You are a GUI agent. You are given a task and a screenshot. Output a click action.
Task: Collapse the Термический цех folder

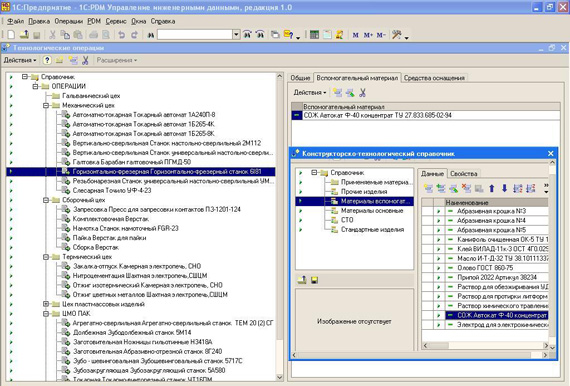pyautogui.click(x=46, y=257)
